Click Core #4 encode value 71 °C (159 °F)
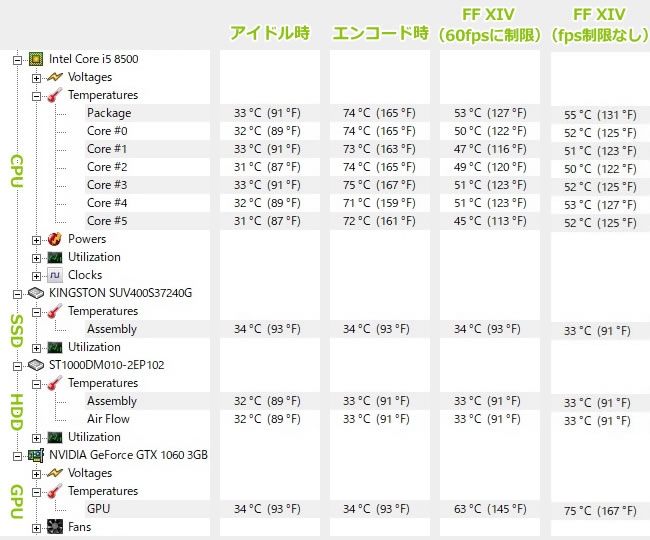650x540 pixels. click(x=379, y=203)
